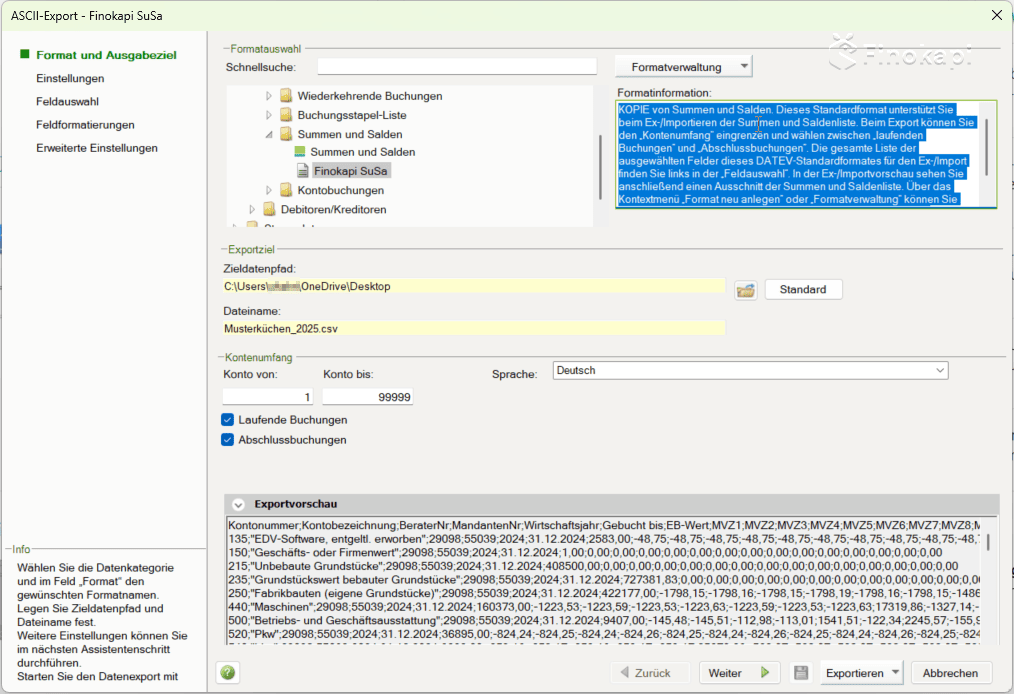1014x694 pixels.
Task: Click the Formatinformation text scrollbar
Action: (x=987, y=147)
